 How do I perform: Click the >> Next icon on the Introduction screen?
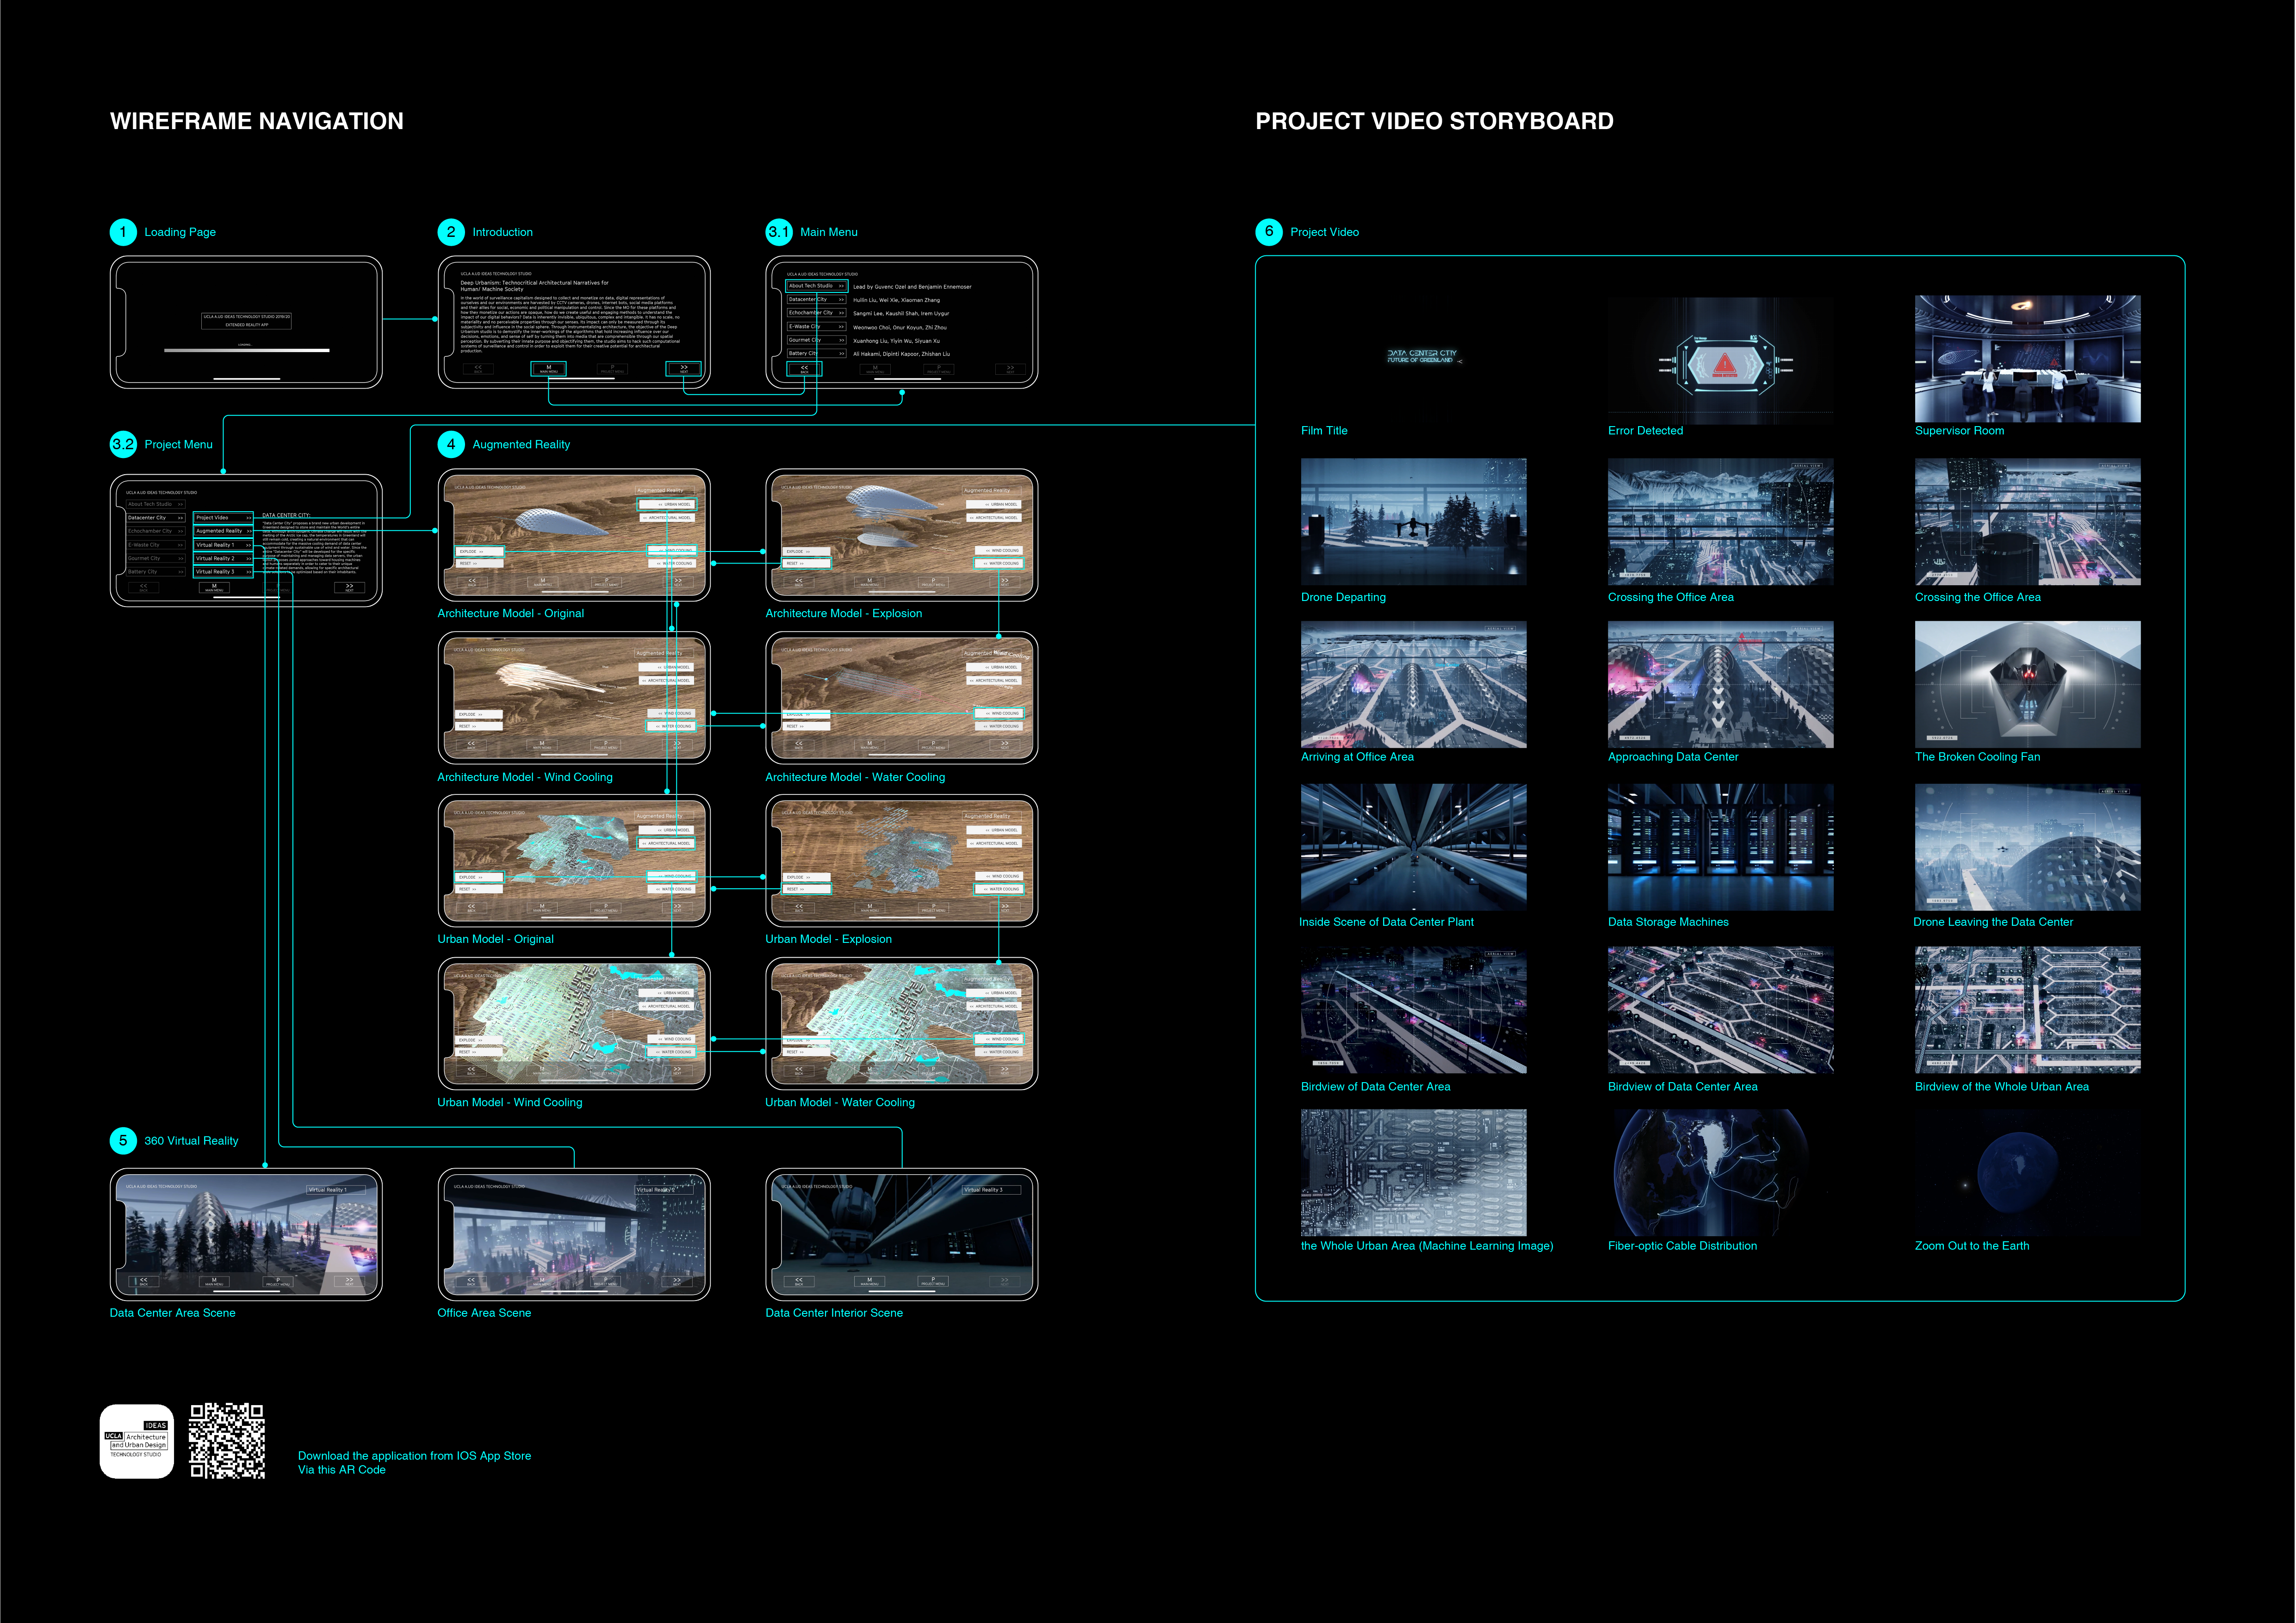[685, 370]
